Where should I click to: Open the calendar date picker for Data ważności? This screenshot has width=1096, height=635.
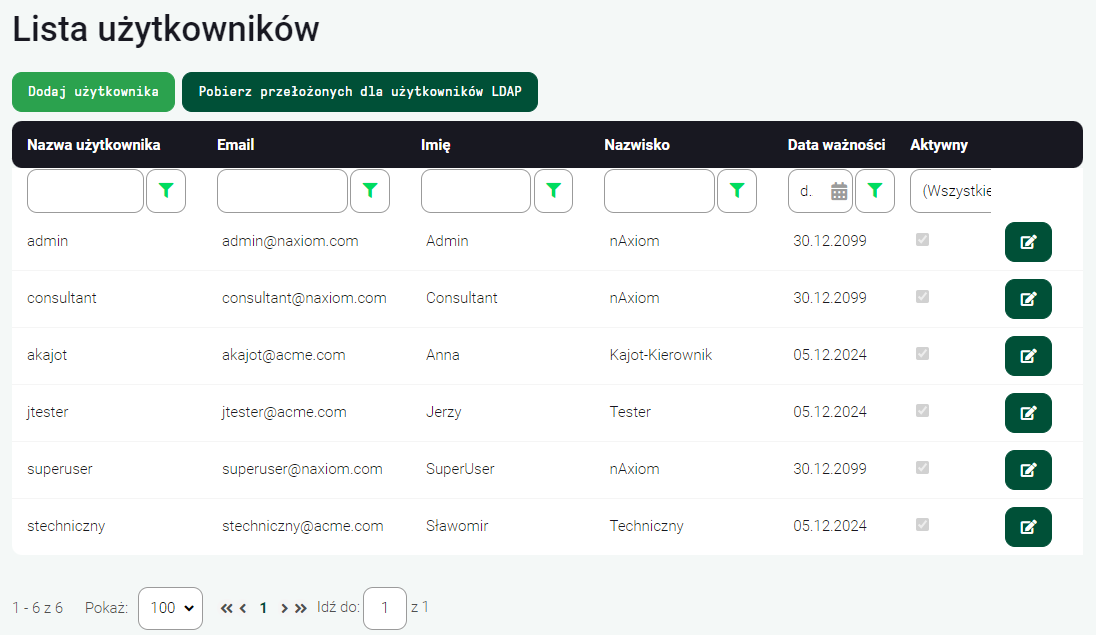pos(838,190)
